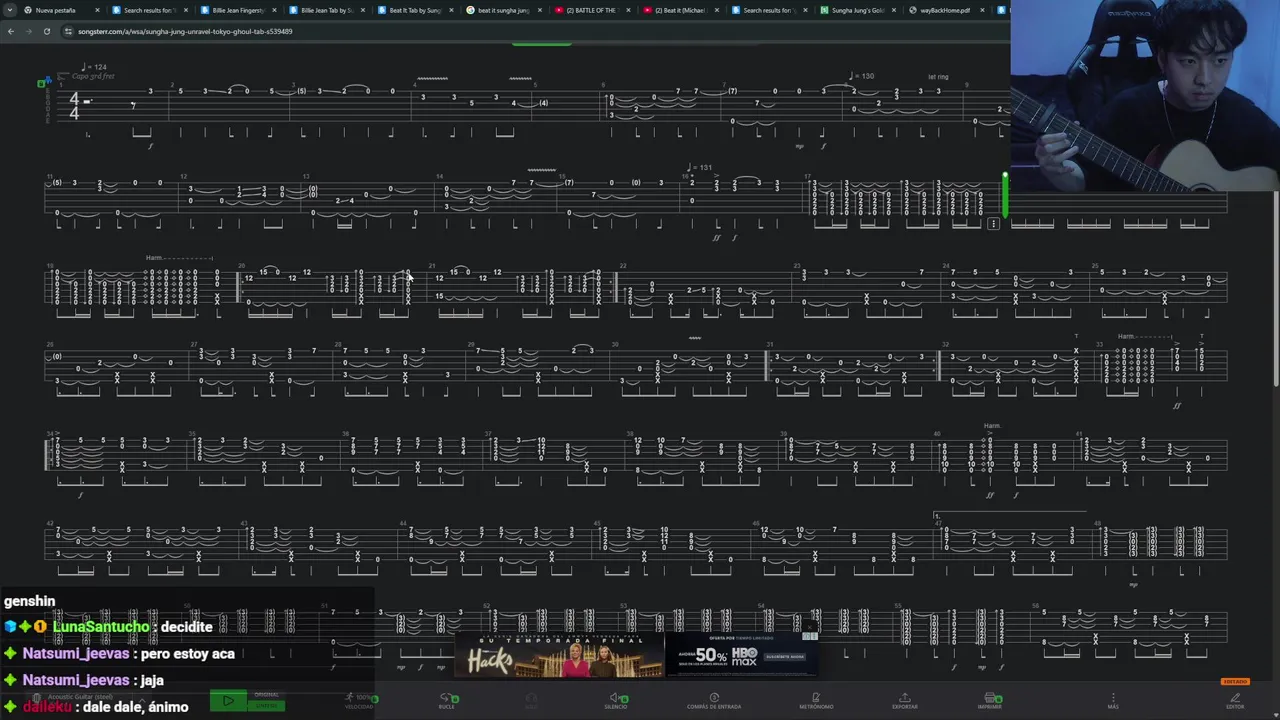Click the Capo 3rd fret label
1280x720 pixels.
pos(93,76)
